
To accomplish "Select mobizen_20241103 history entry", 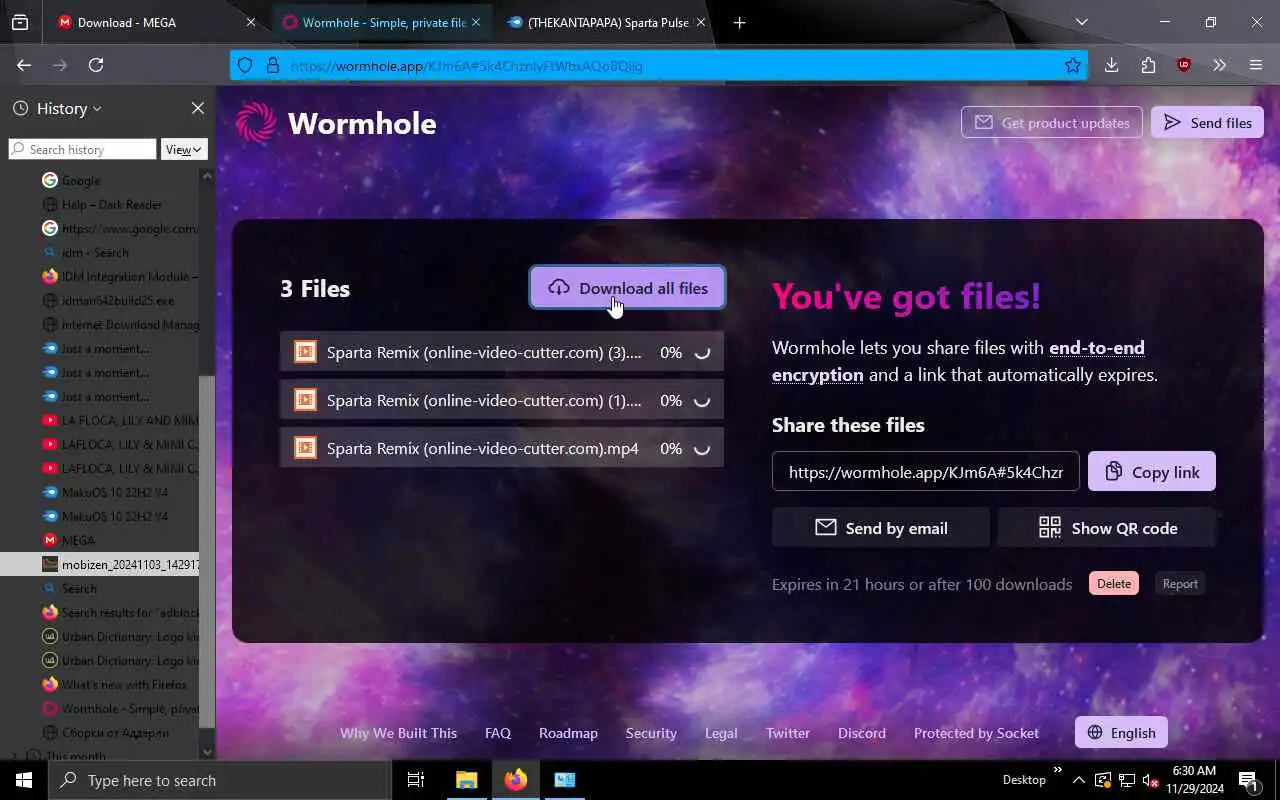I will pos(100,564).
